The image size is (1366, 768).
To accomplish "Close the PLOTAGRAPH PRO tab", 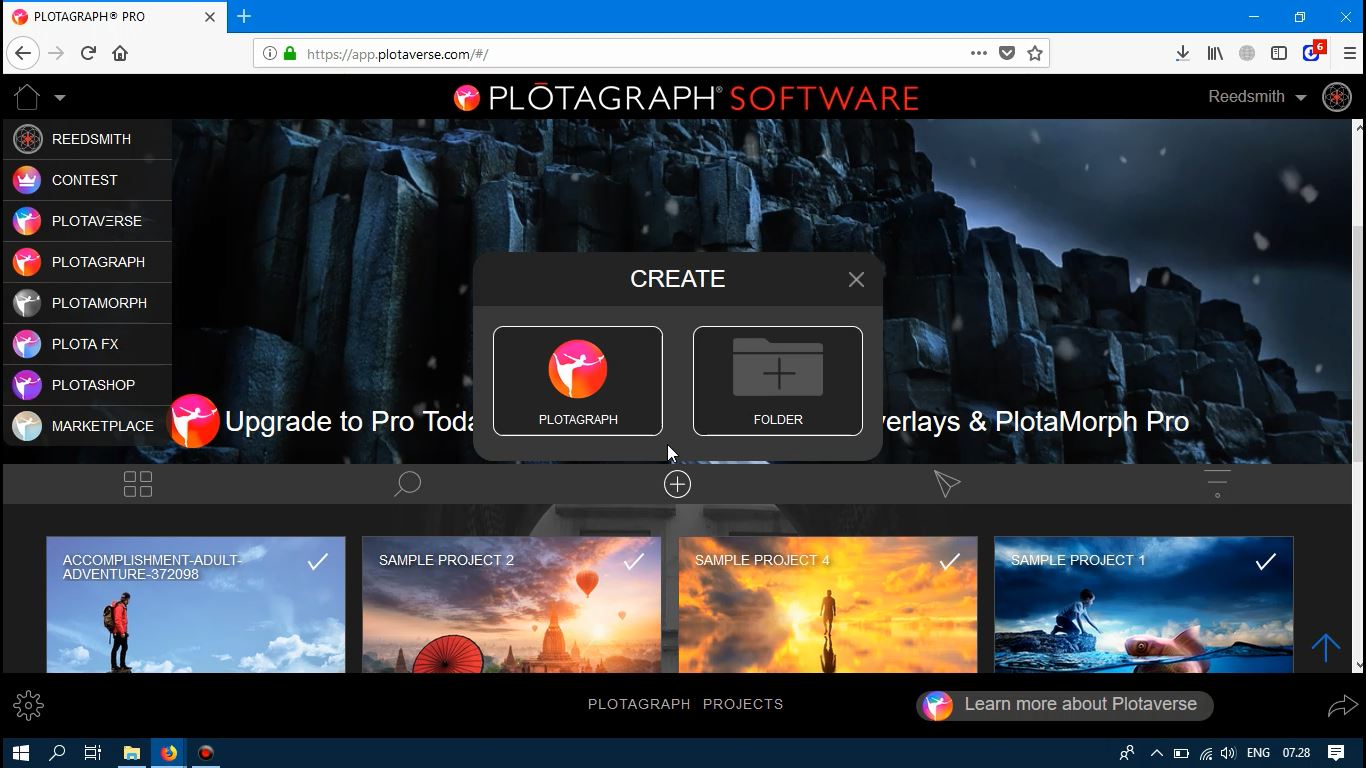I will [210, 17].
